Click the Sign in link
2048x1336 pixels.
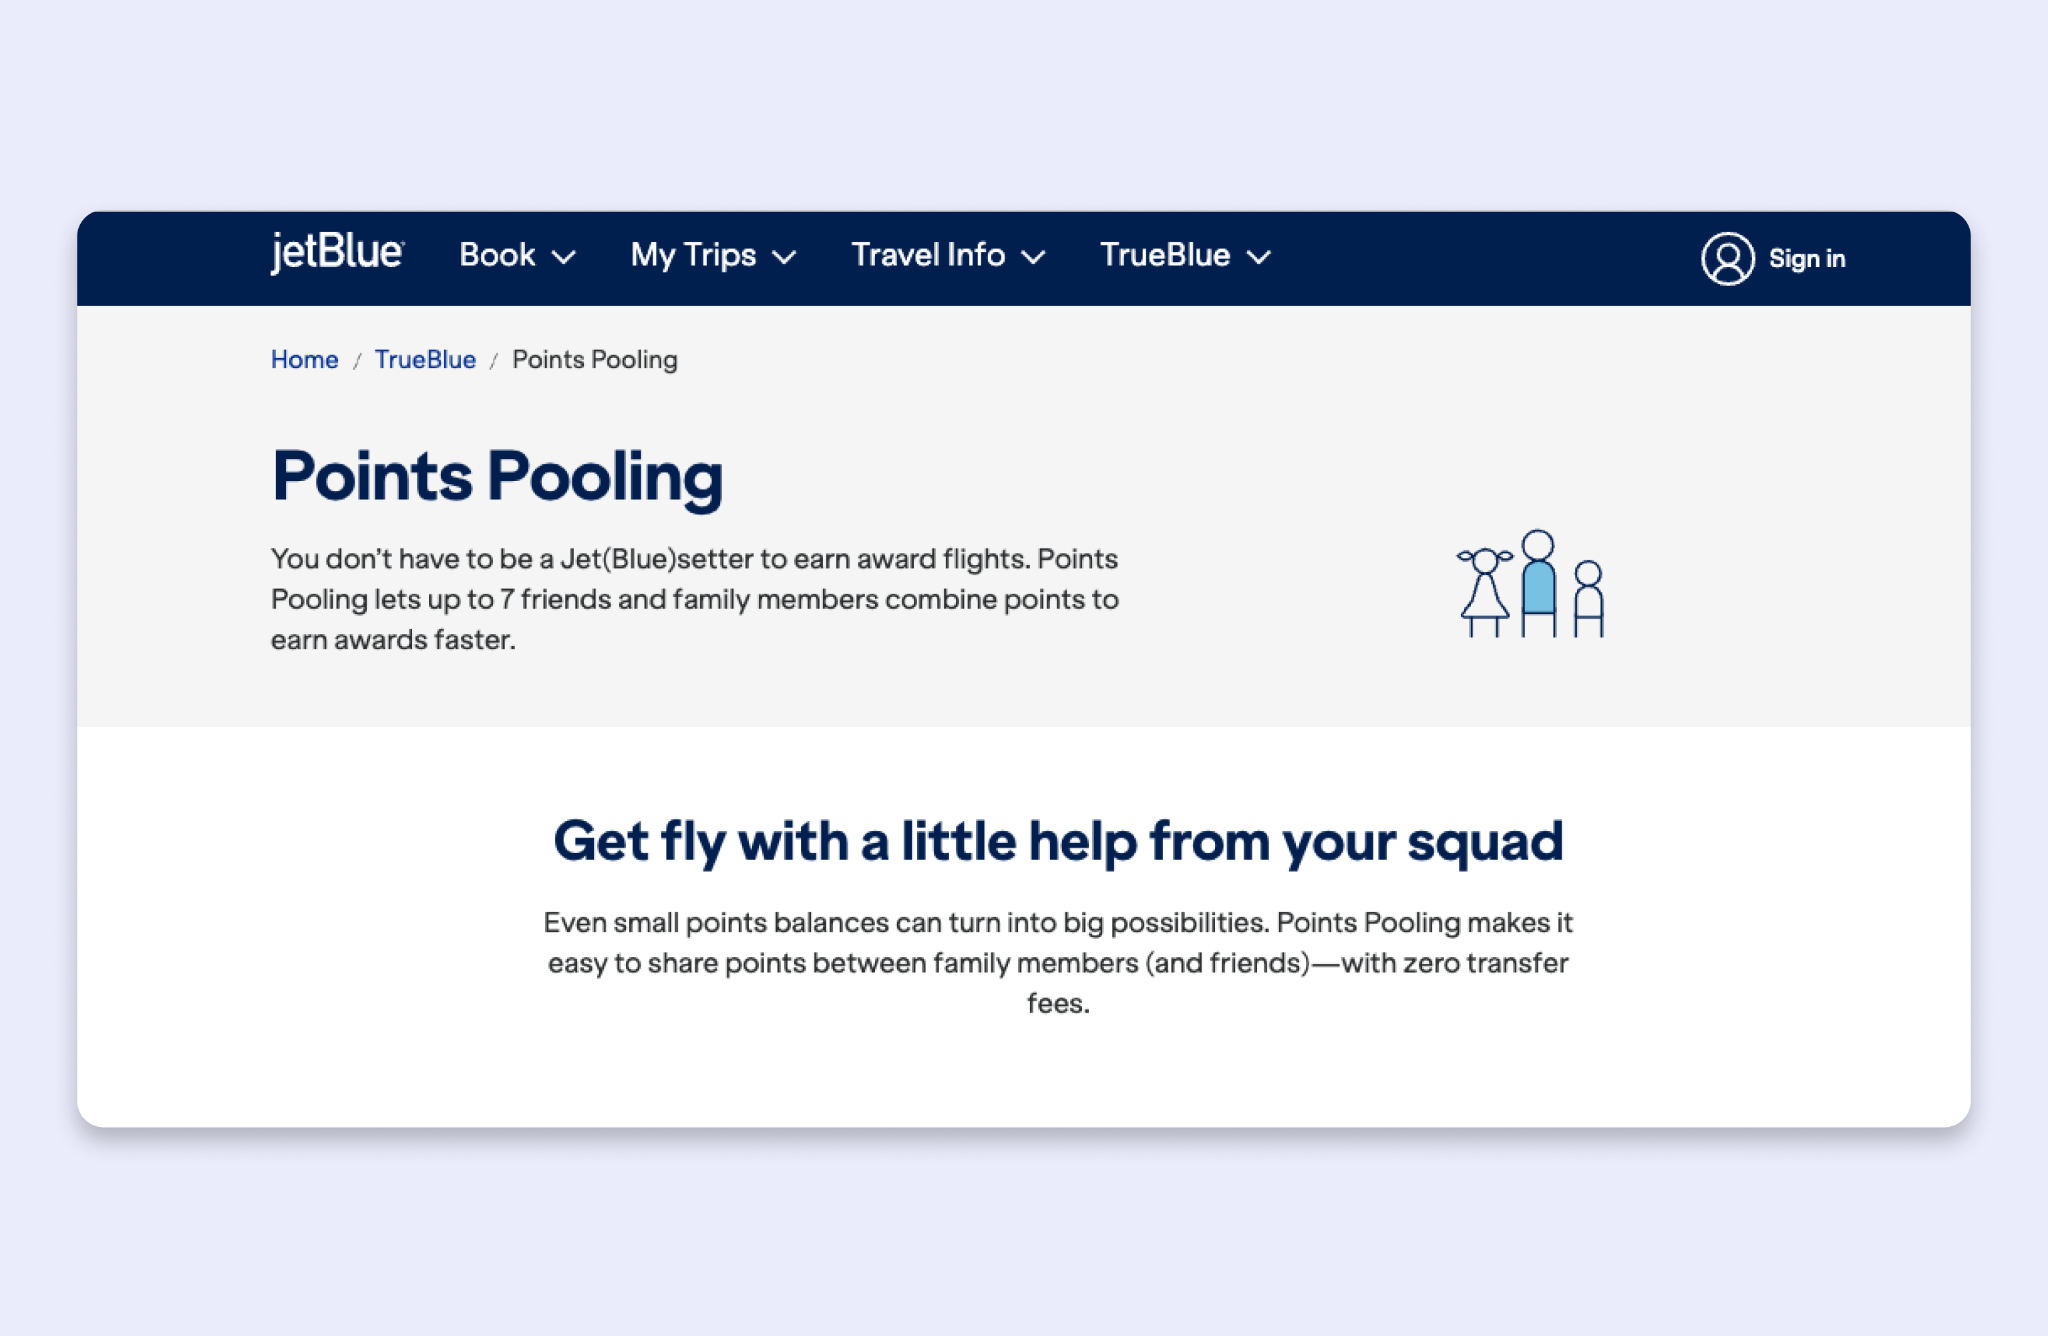pos(1807,258)
